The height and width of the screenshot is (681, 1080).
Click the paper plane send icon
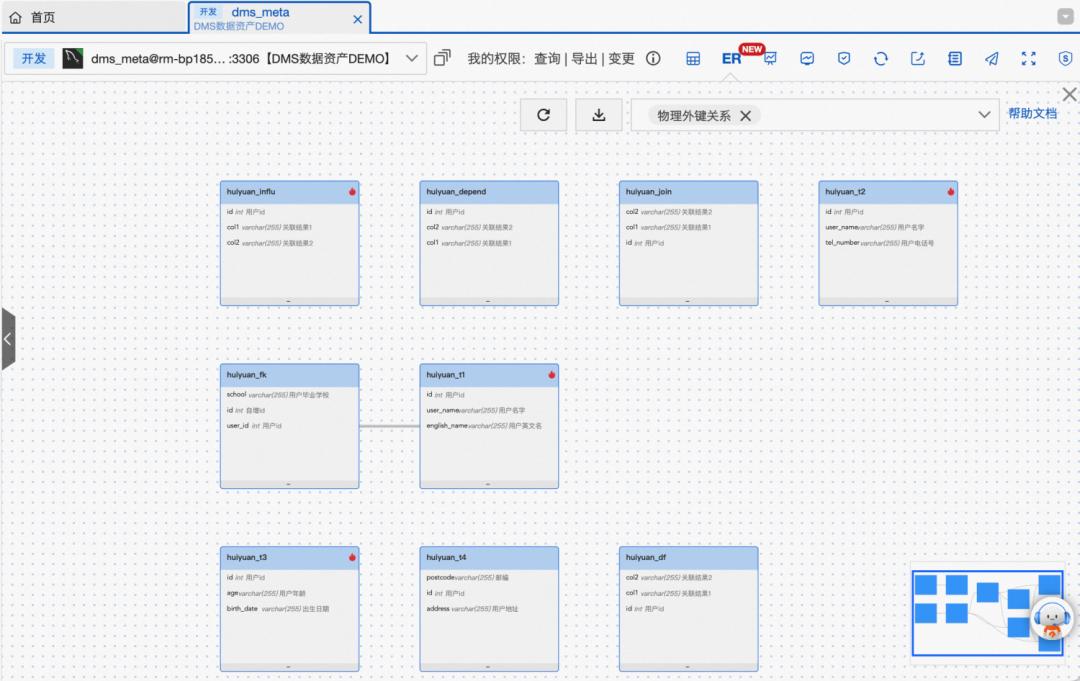tap(991, 58)
